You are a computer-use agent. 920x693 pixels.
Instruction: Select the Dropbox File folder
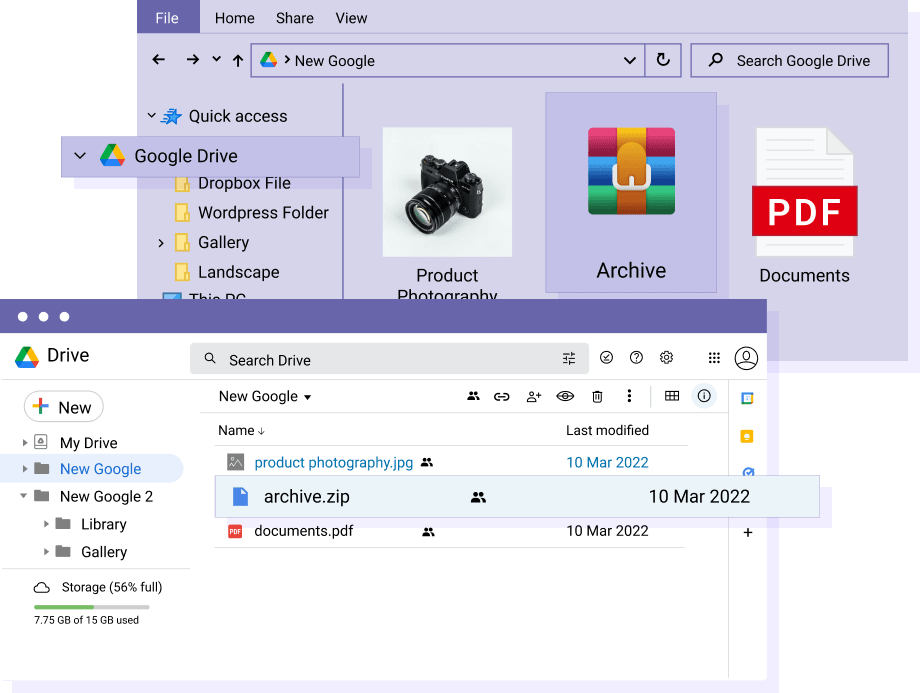coord(233,183)
